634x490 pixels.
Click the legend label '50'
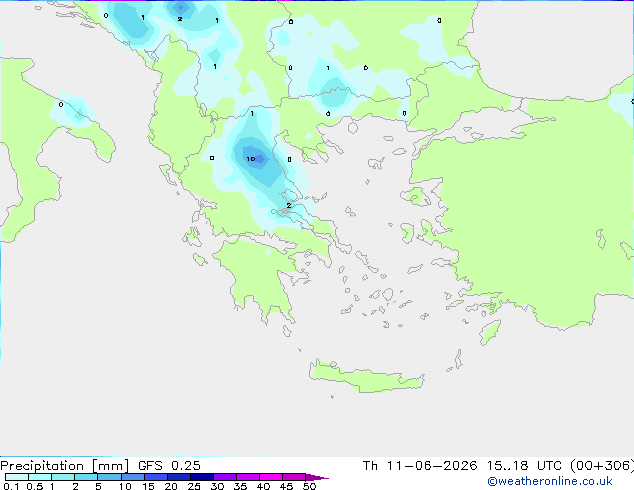(x=309, y=486)
